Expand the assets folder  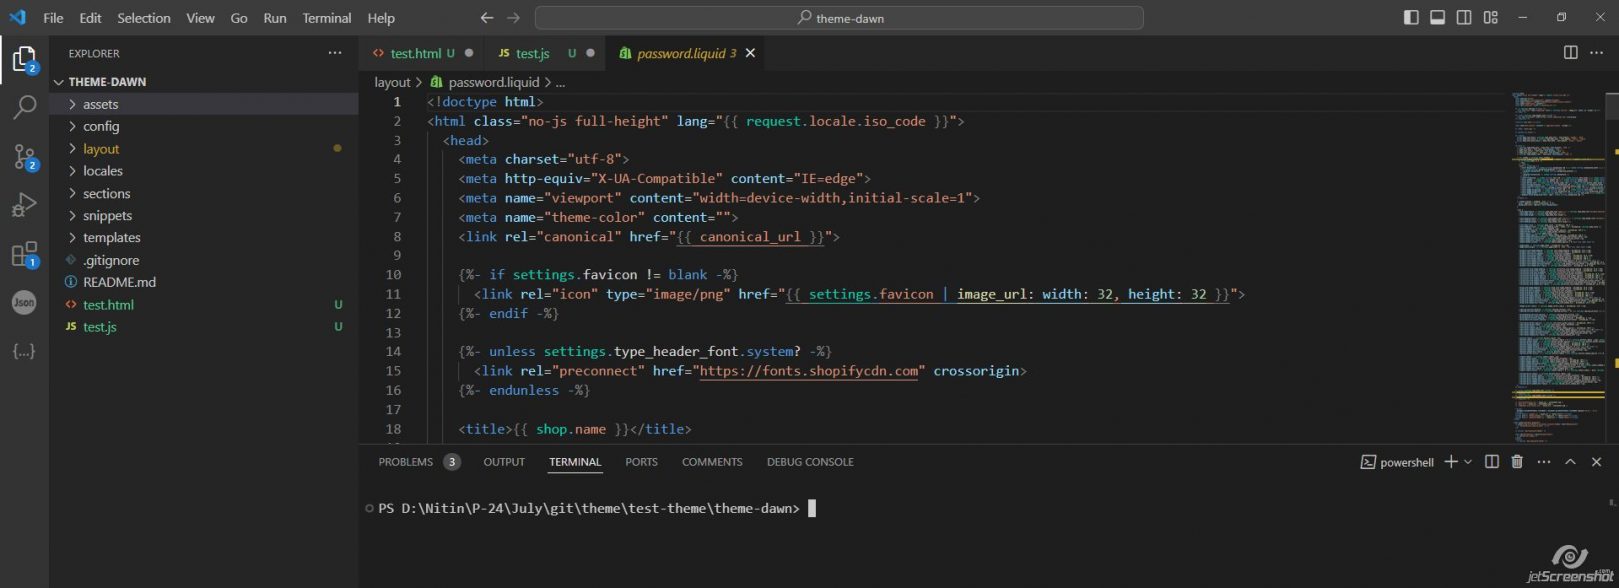tap(100, 104)
